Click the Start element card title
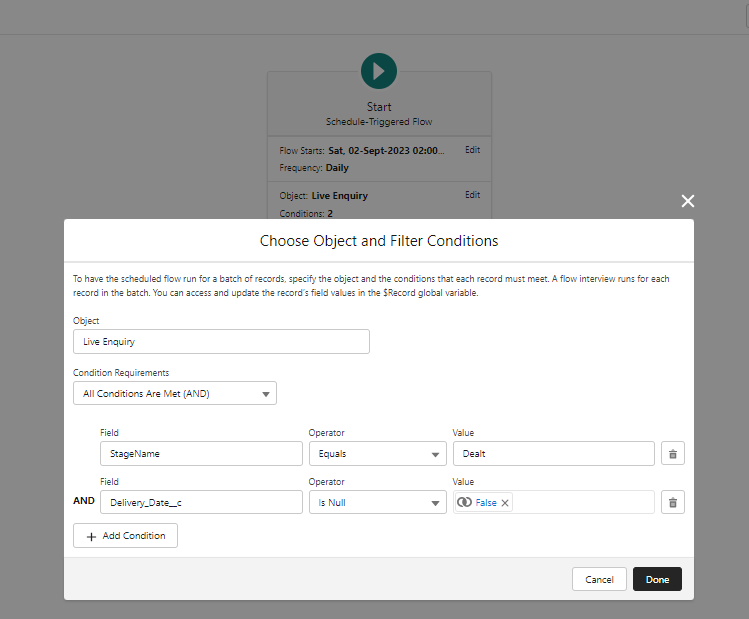This screenshot has width=749, height=619. (379, 107)
